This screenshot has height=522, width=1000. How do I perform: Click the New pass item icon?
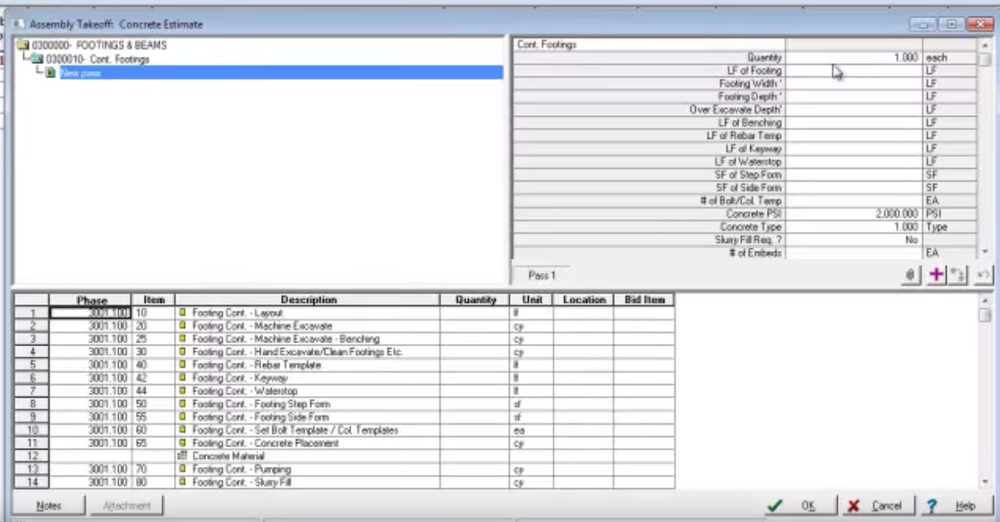pyautogui.click(x=50, y=73)
